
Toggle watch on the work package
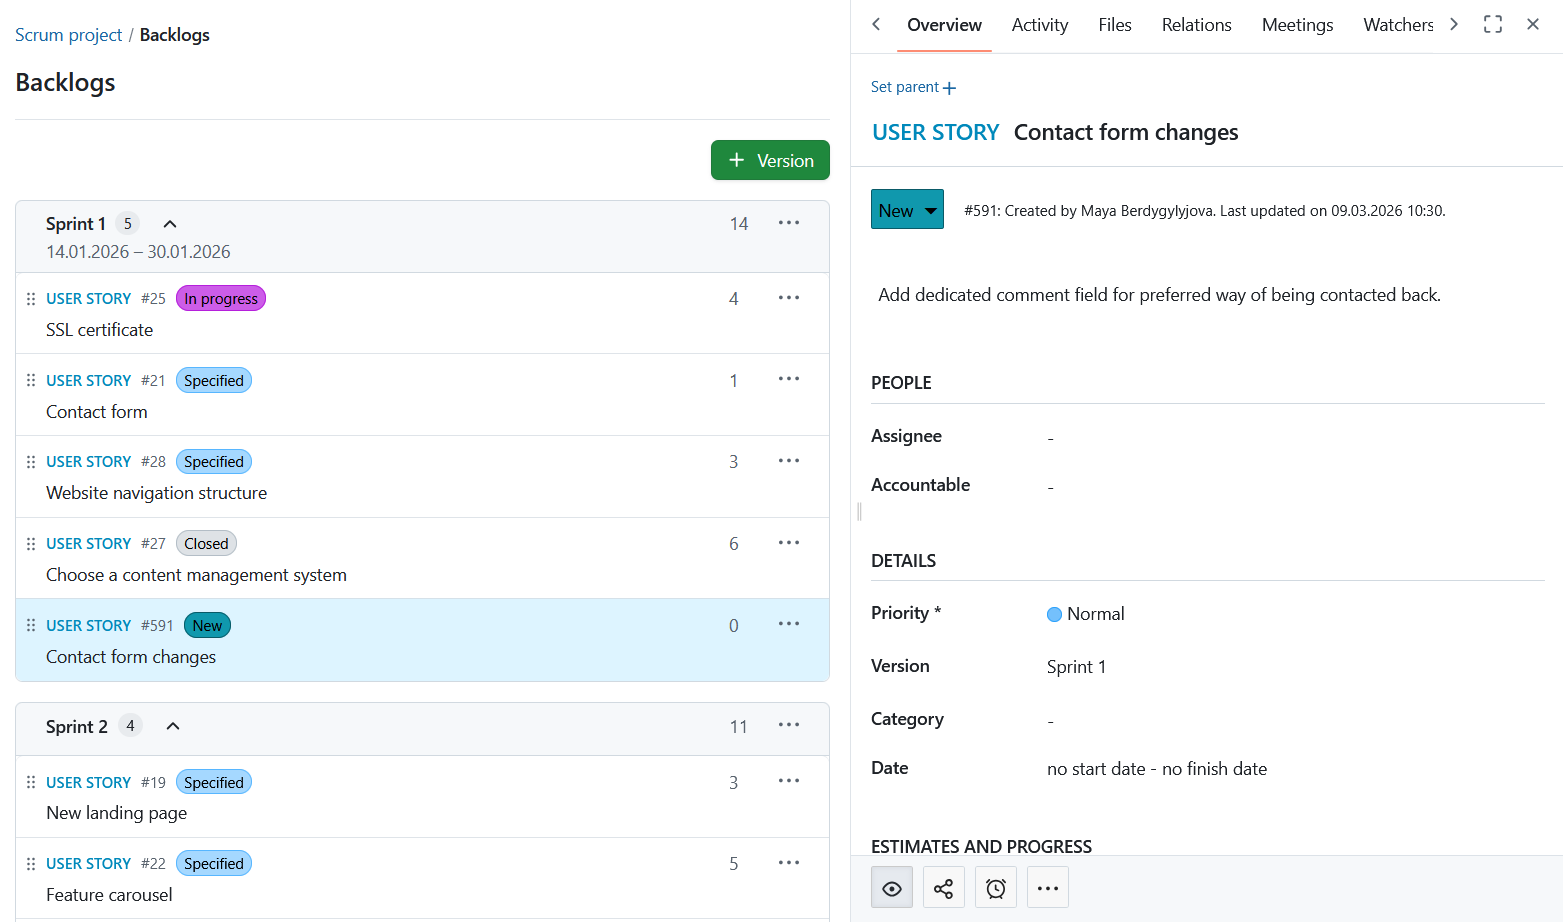click(x=891, y=887)
